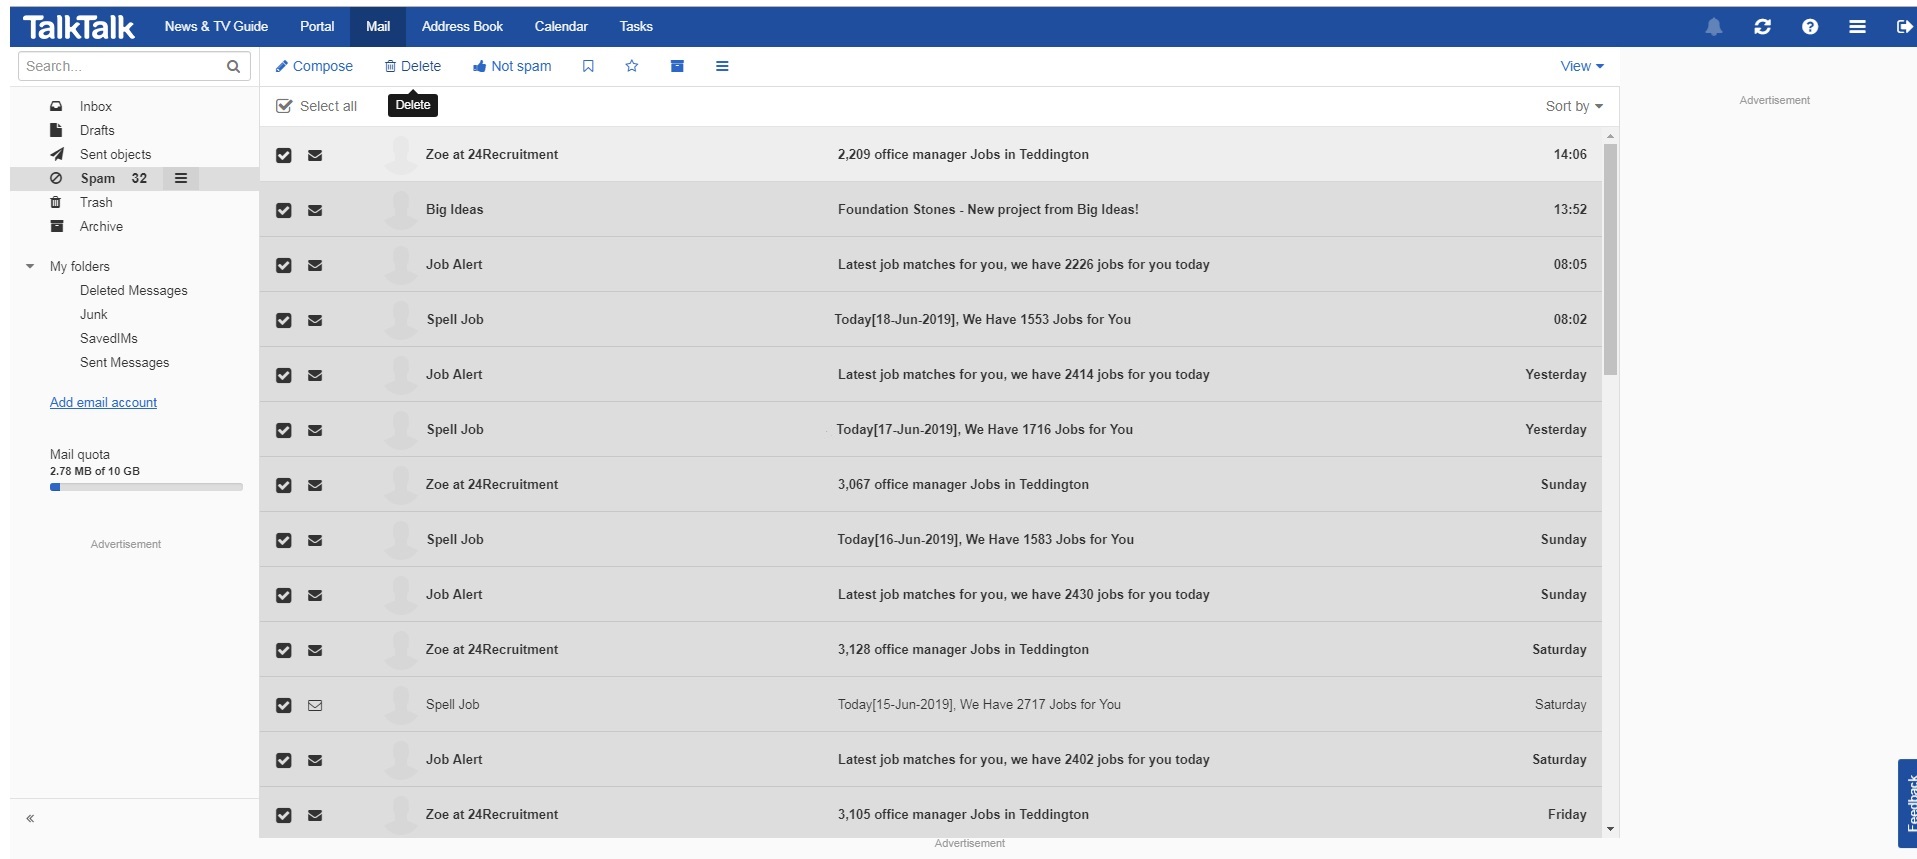Open Sent Messages folder

(x=125, y=362)
